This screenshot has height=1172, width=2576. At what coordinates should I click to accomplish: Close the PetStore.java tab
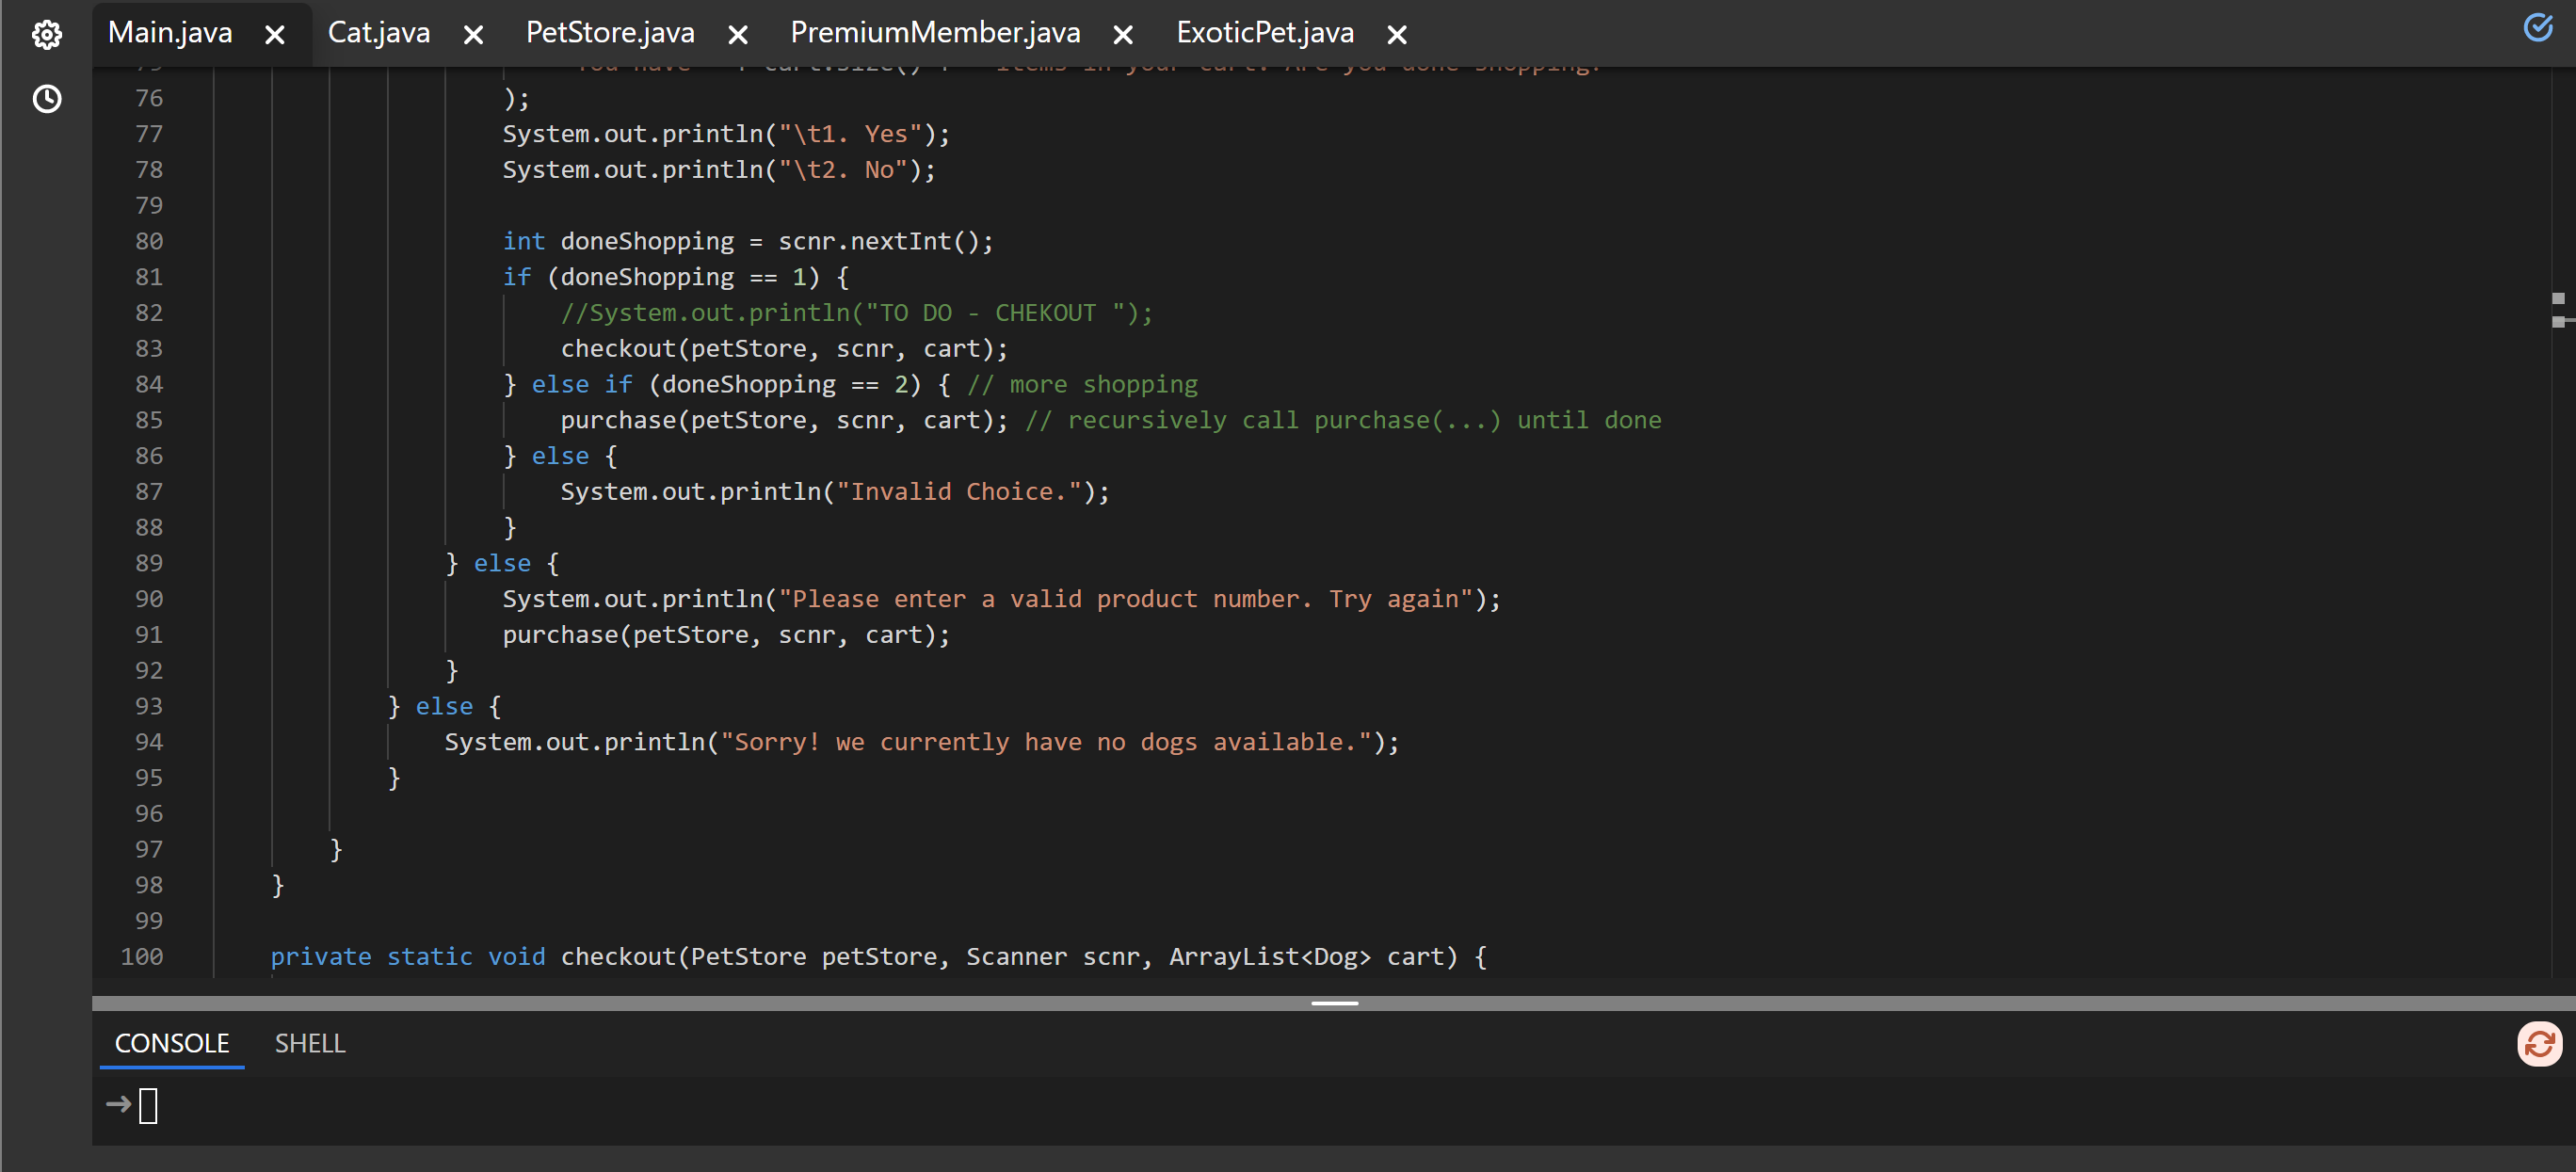pos(738,35)
